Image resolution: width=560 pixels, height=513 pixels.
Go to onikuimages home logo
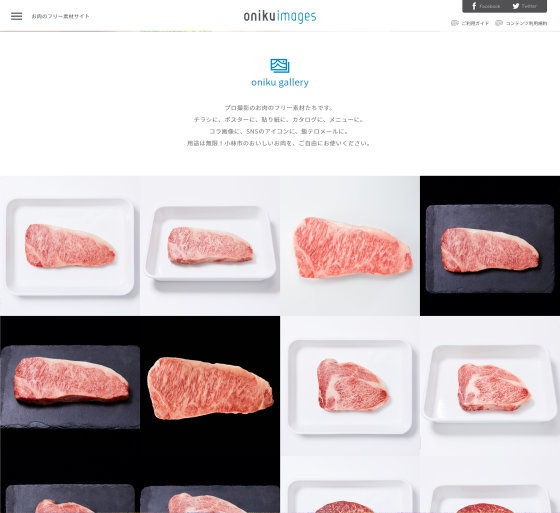pos(280,16)
